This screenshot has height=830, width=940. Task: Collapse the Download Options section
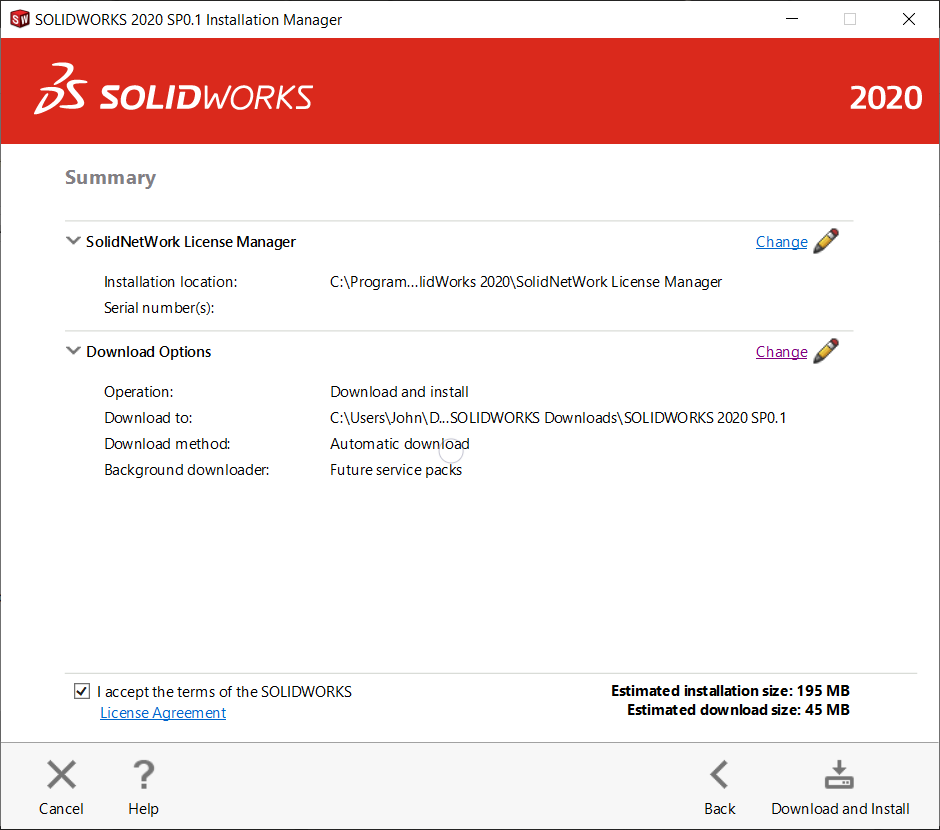tap(73, 350)
